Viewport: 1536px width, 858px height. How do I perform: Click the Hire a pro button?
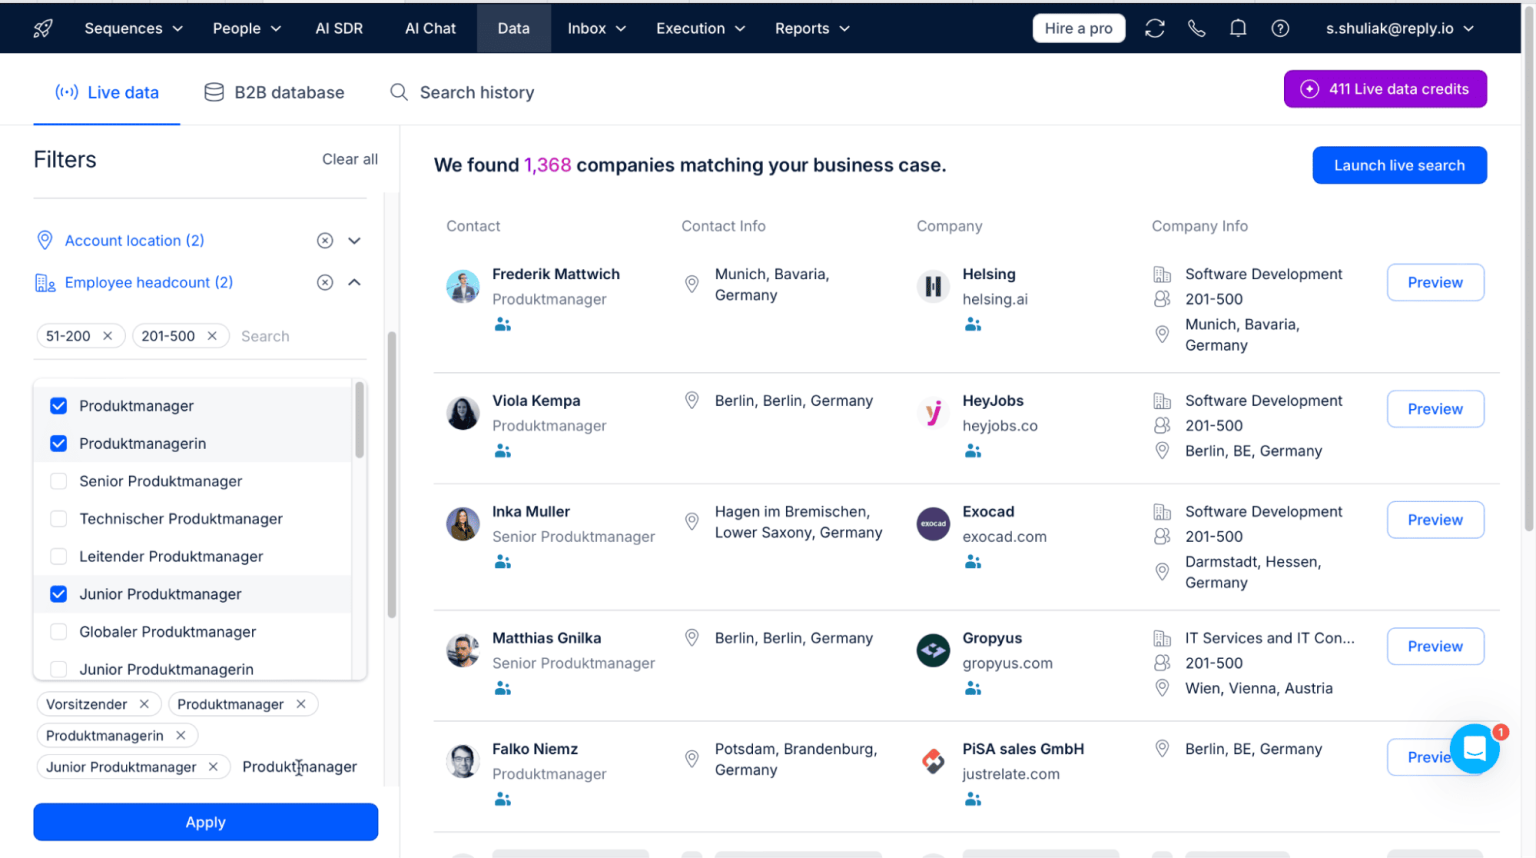[1079, 28]
